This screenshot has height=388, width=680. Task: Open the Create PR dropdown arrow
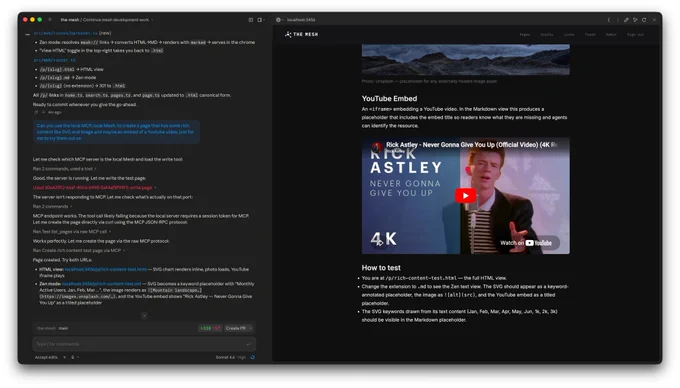point(251,328)
